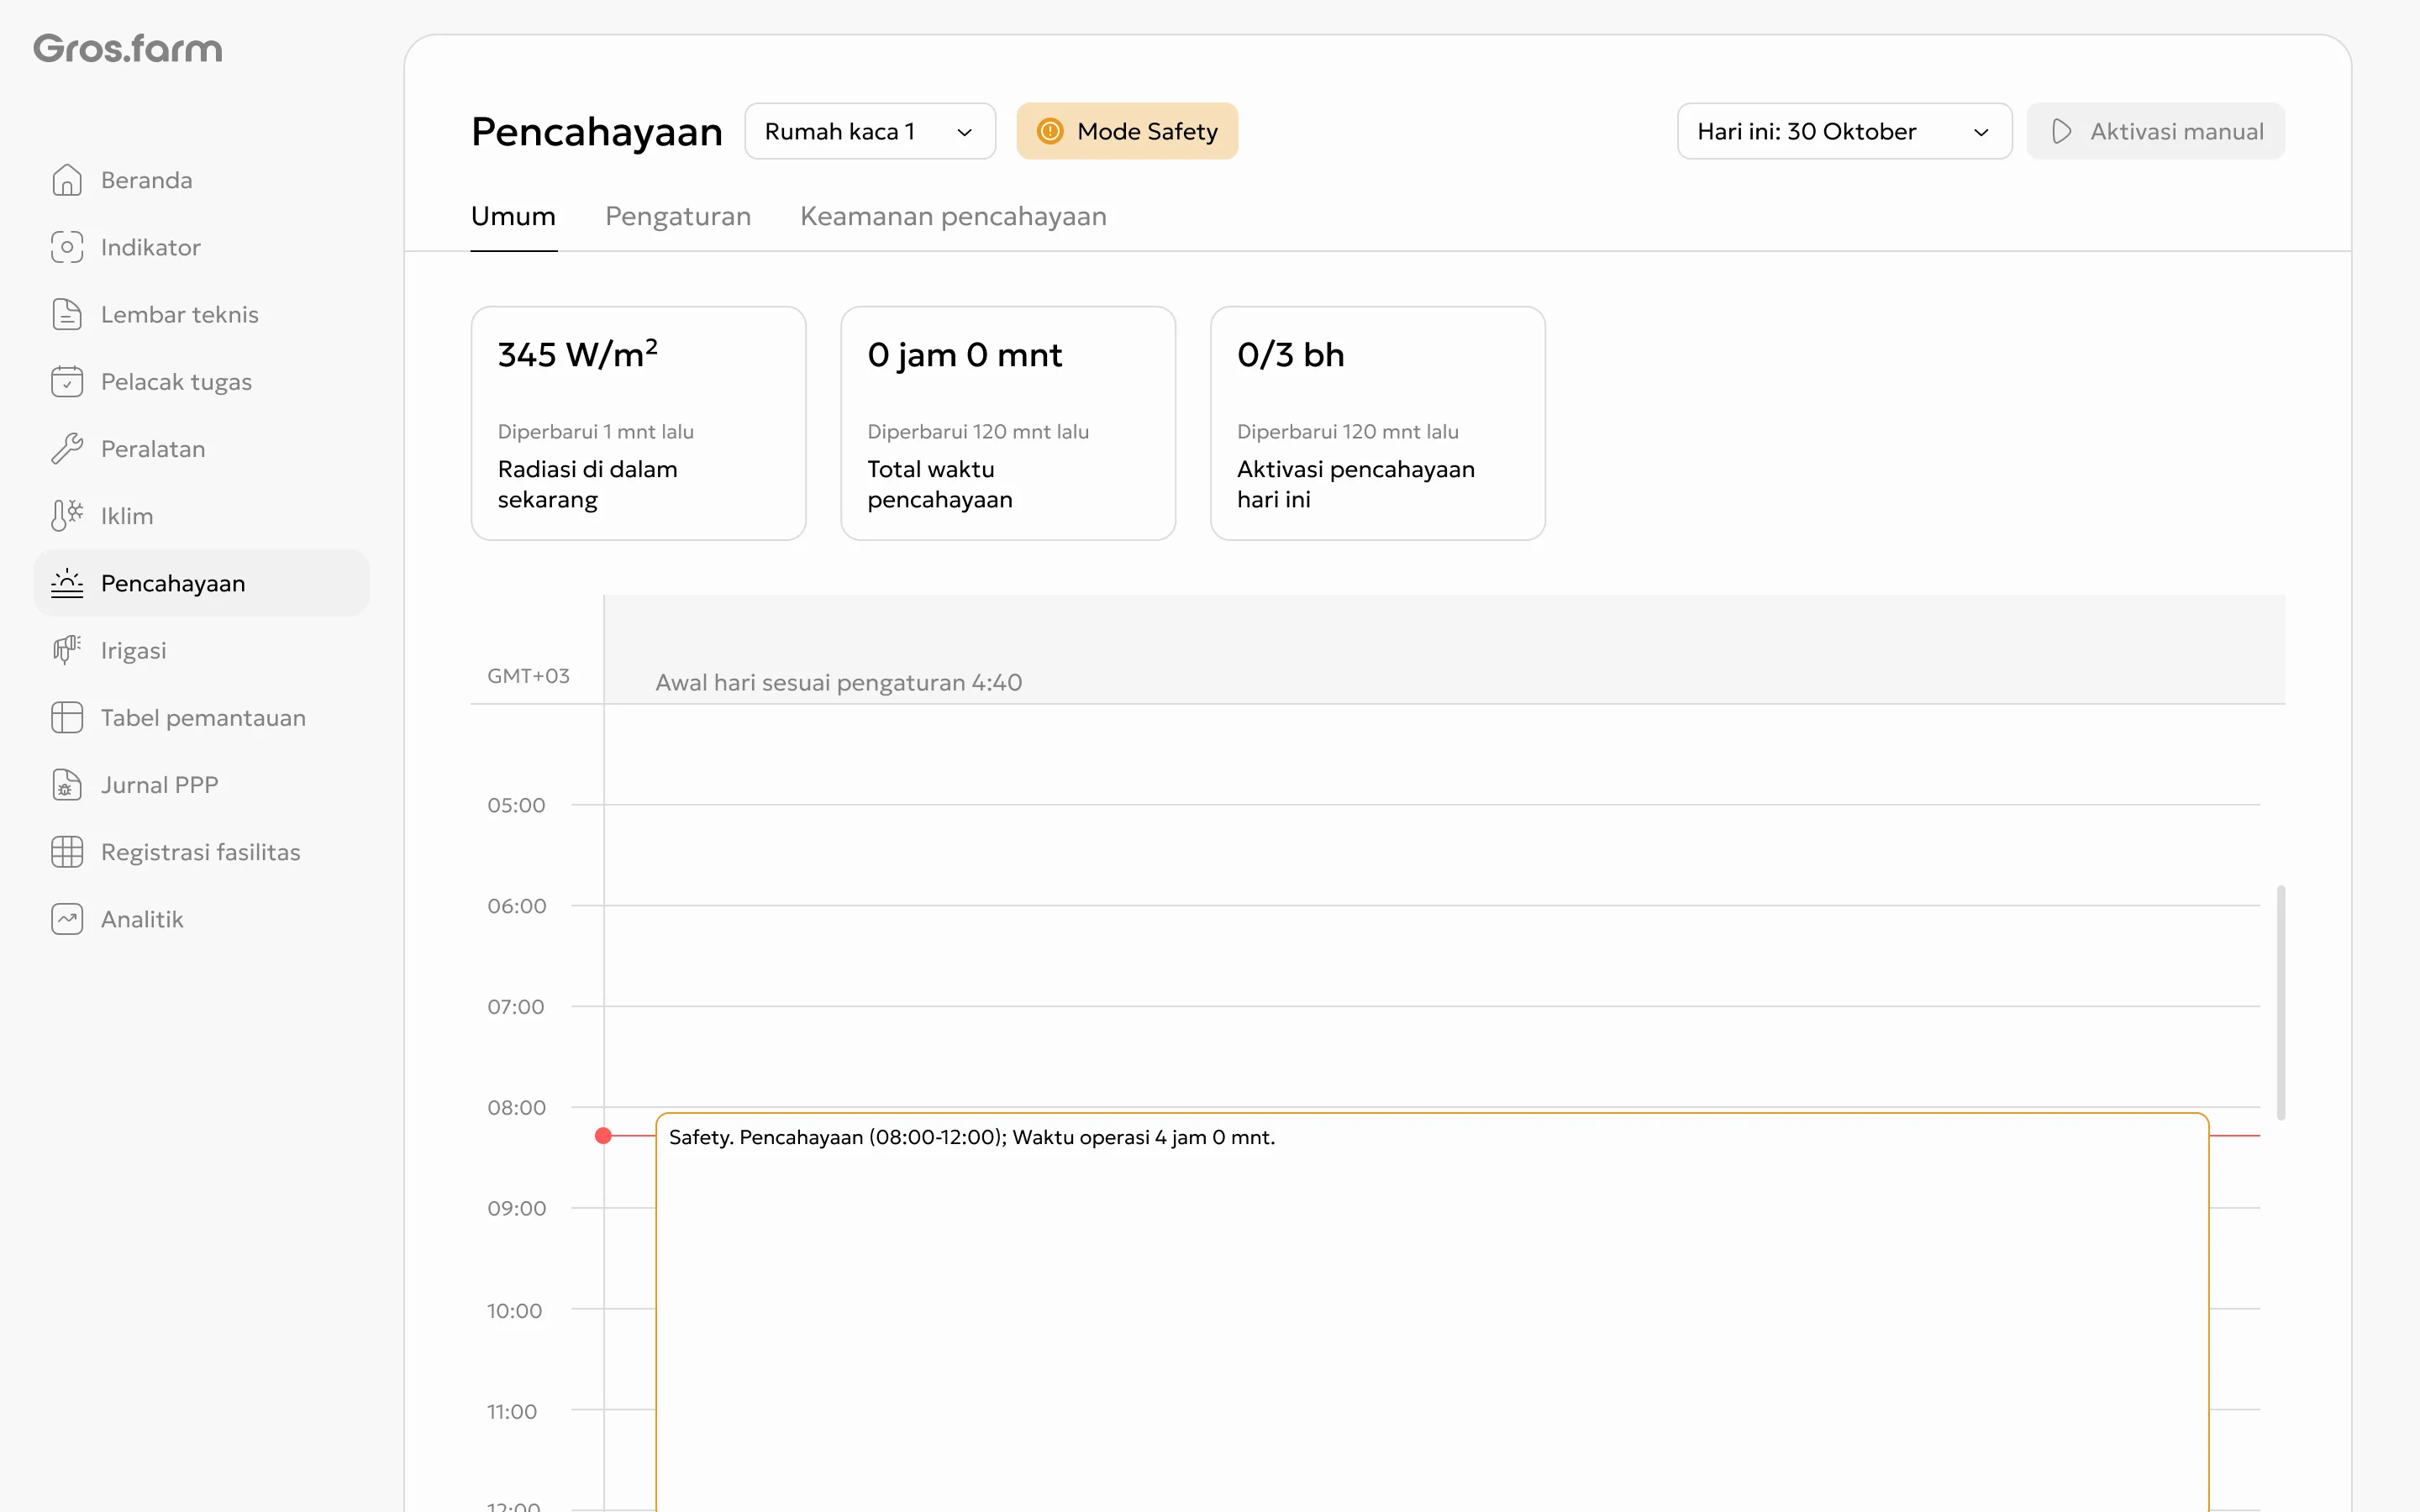This screenshot has height=1512, width=2420.
Task: Click the chevron in the date selector
Action: [x=1980, y=132]
